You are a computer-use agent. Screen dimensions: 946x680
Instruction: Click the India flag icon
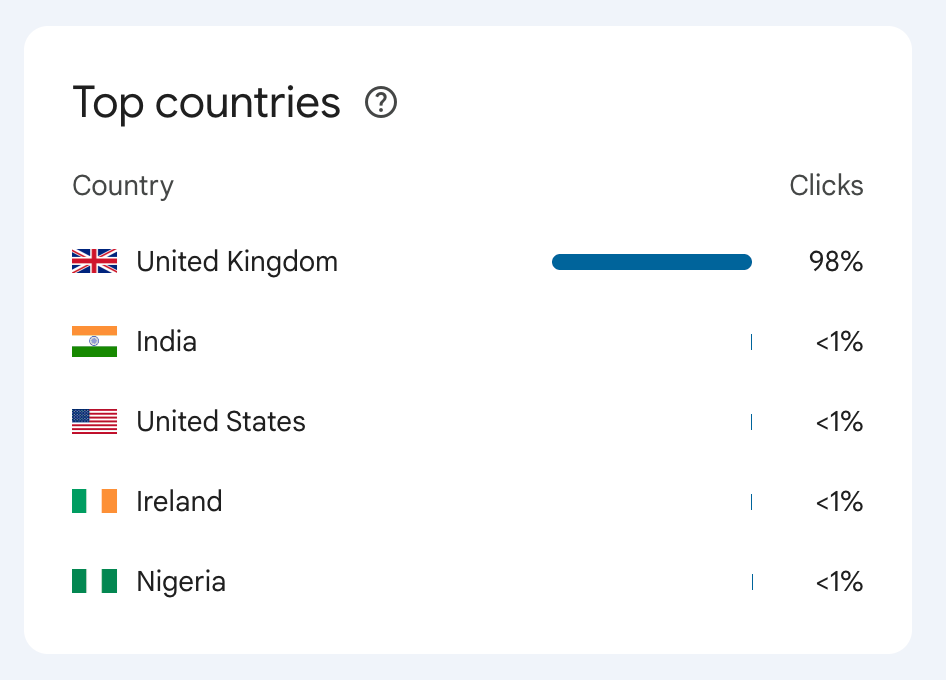tap(94, 342)
